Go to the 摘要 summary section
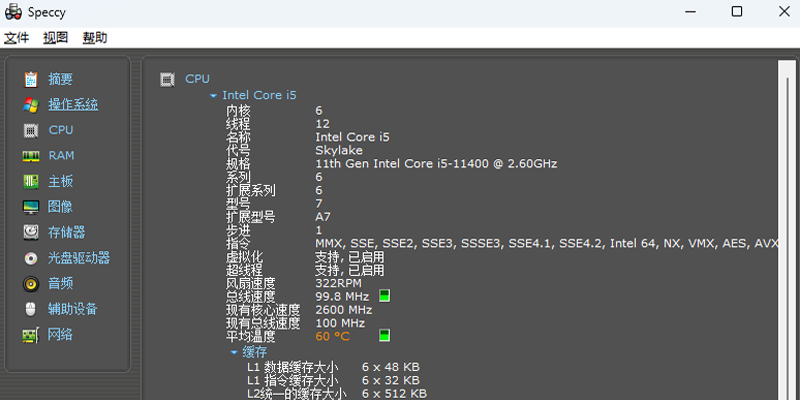This screenshot has width=800, height=400. 61,79
